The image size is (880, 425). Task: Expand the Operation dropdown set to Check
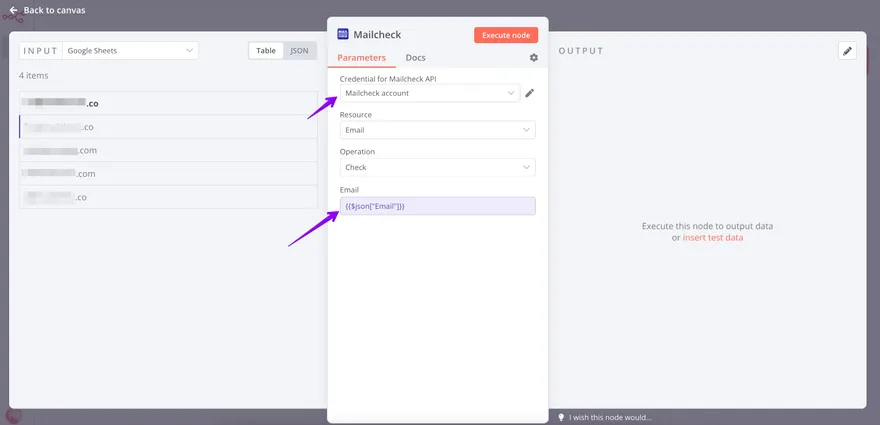pos(438,167)
